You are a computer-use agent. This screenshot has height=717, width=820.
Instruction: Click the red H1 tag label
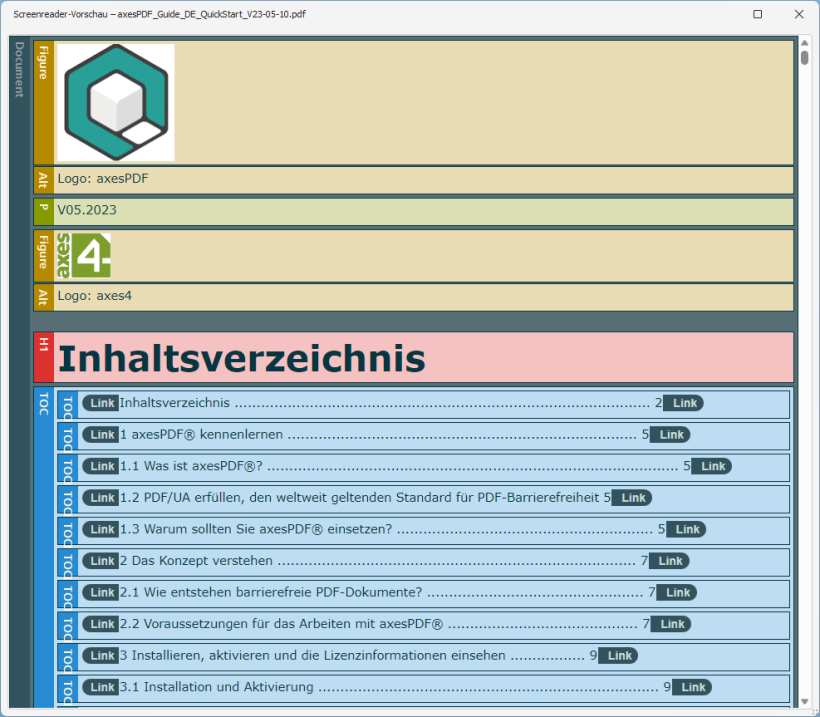click(x=44, y=357)
